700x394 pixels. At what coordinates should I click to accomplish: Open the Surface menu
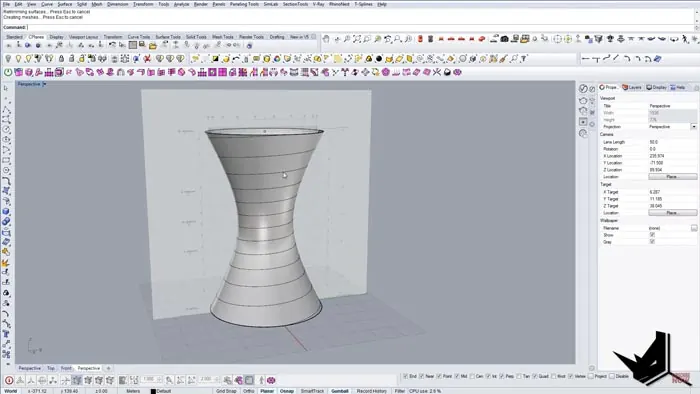pos(65,4)
